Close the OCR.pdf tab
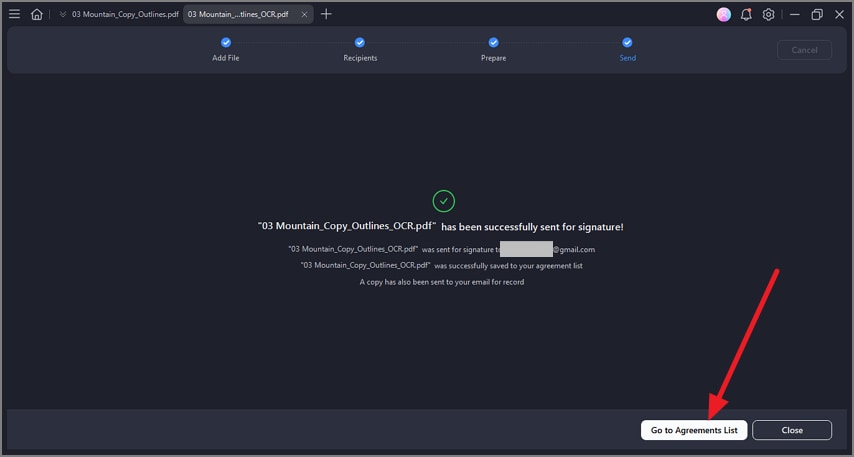 (304, 15)
